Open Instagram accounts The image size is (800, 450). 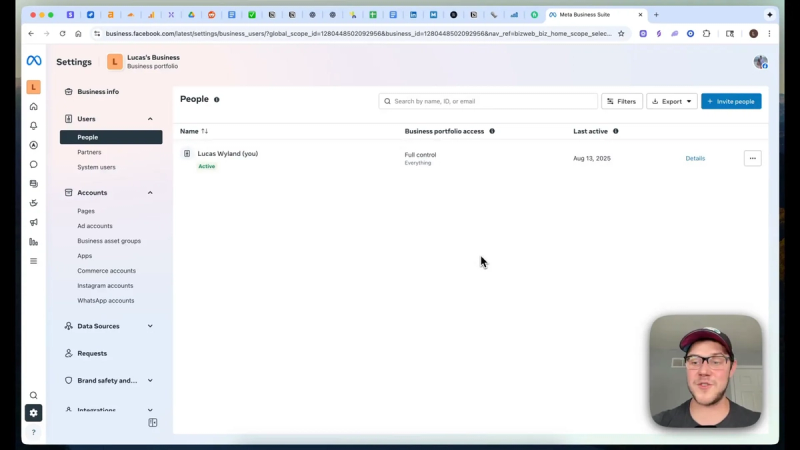pyautogui.click(x=105, y=286)
